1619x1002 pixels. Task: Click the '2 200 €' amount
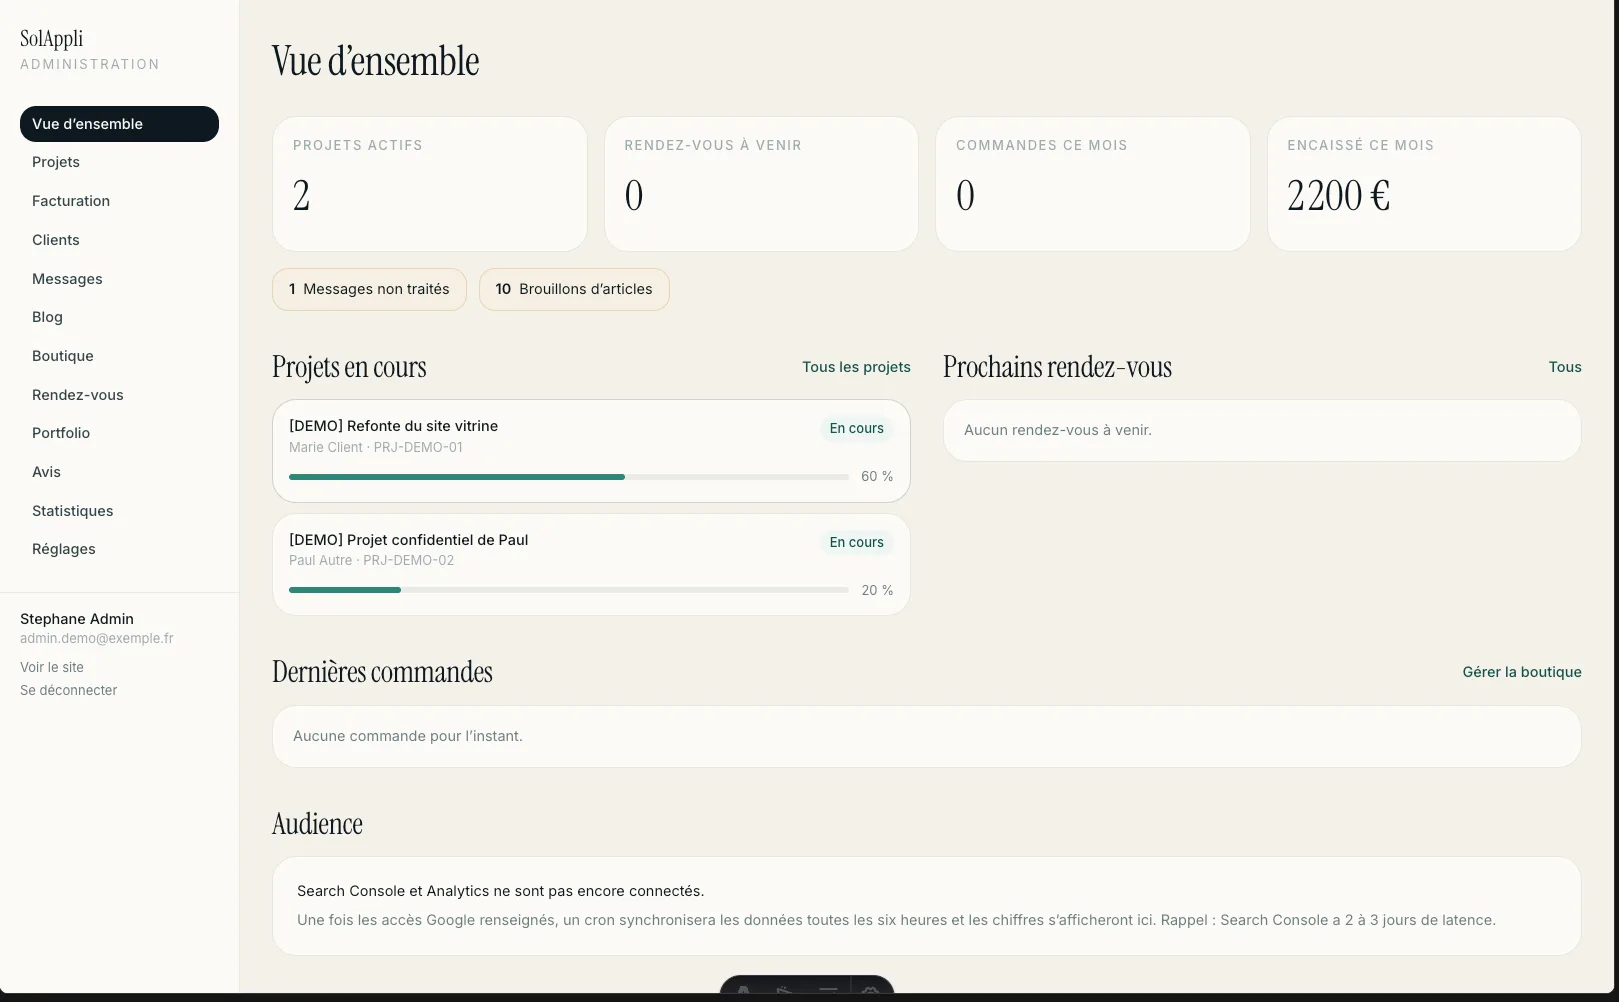tap(1339, 195)
